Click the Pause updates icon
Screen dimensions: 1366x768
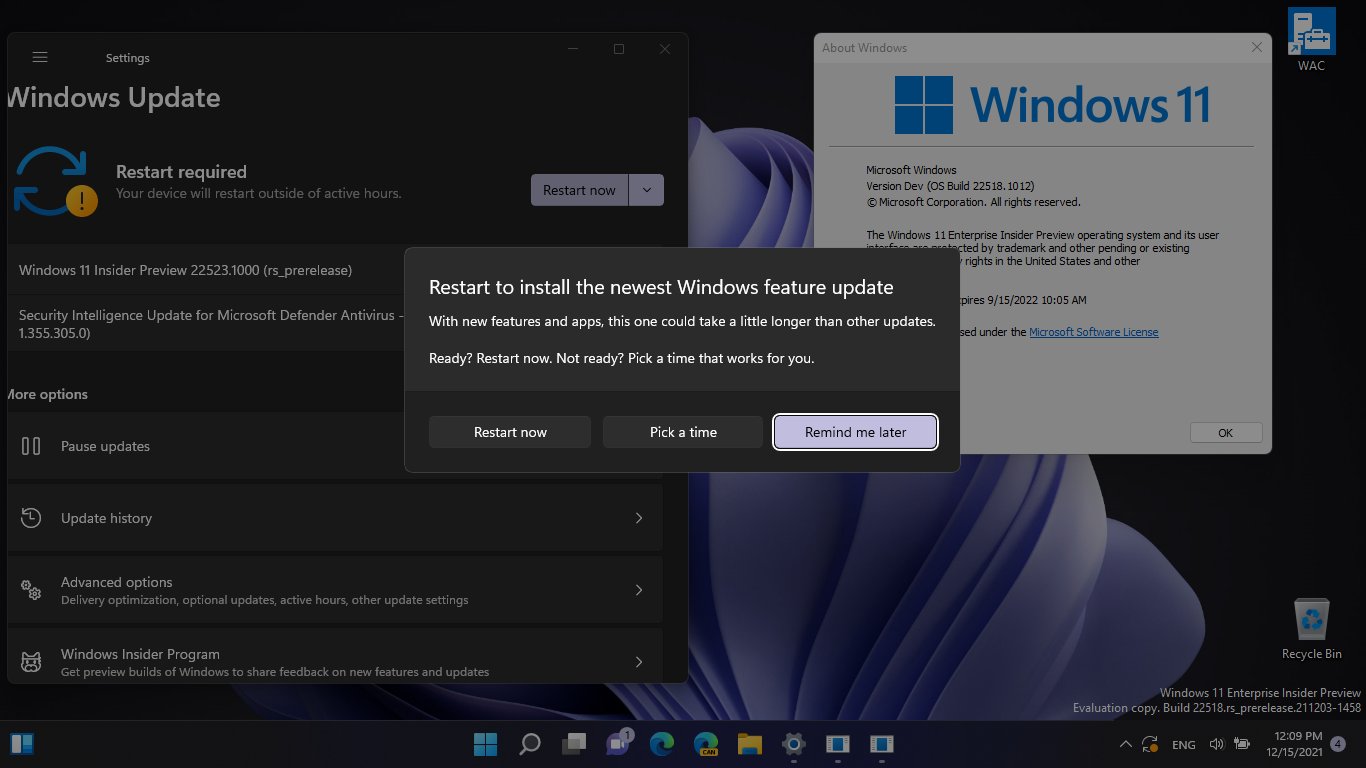(x=31, y=446)
